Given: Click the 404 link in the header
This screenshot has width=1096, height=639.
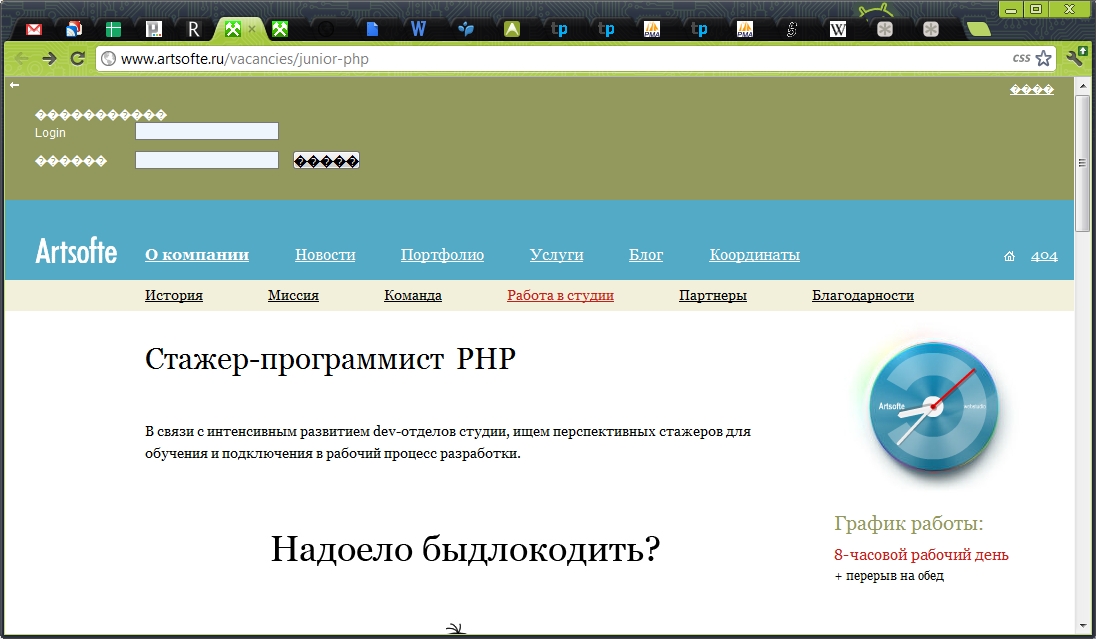Looking at the screenshot, I should [1044, 256].
